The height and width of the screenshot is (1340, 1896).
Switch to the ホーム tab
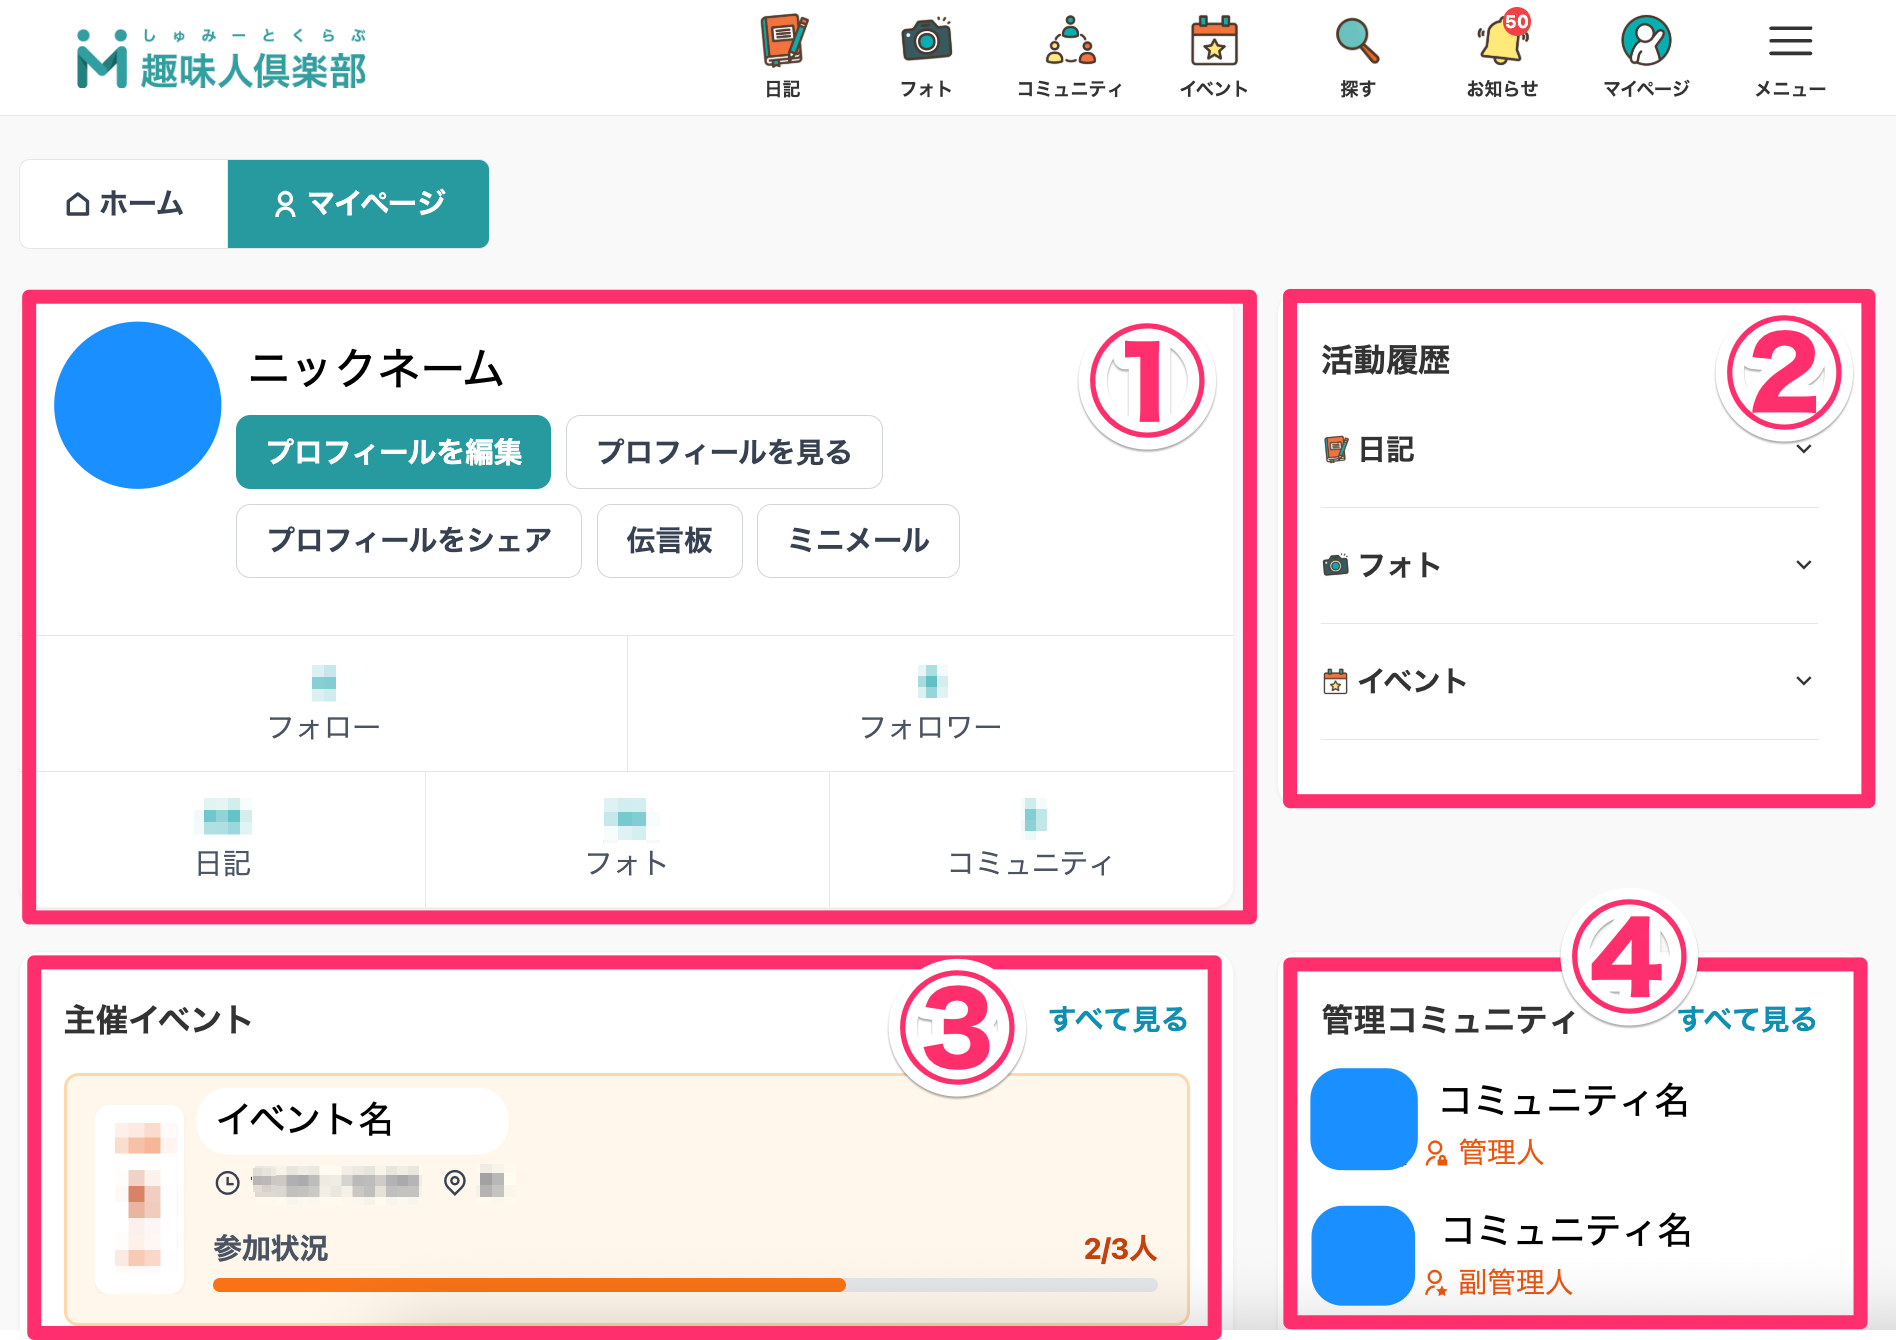pyautogui.click(x=124, y=204)
